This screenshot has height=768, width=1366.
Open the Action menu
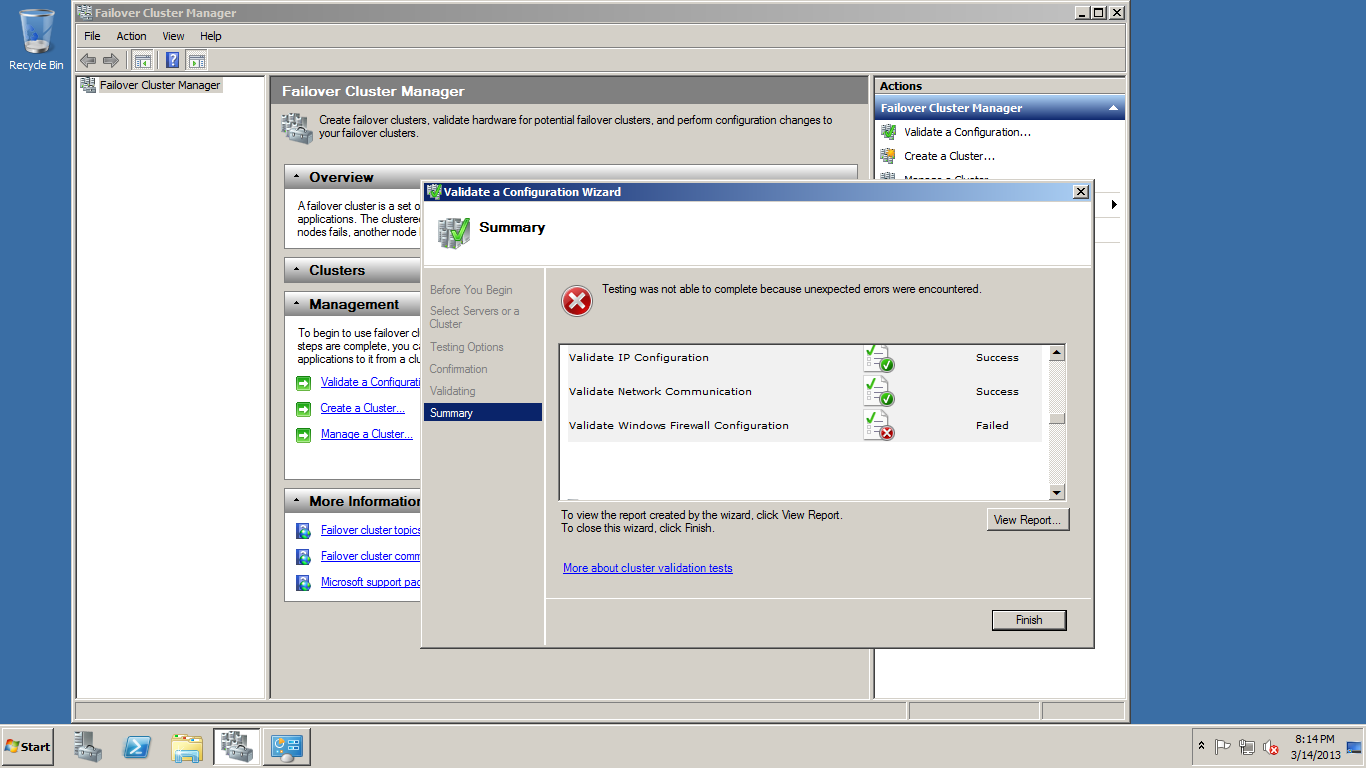tap(131, 36)
